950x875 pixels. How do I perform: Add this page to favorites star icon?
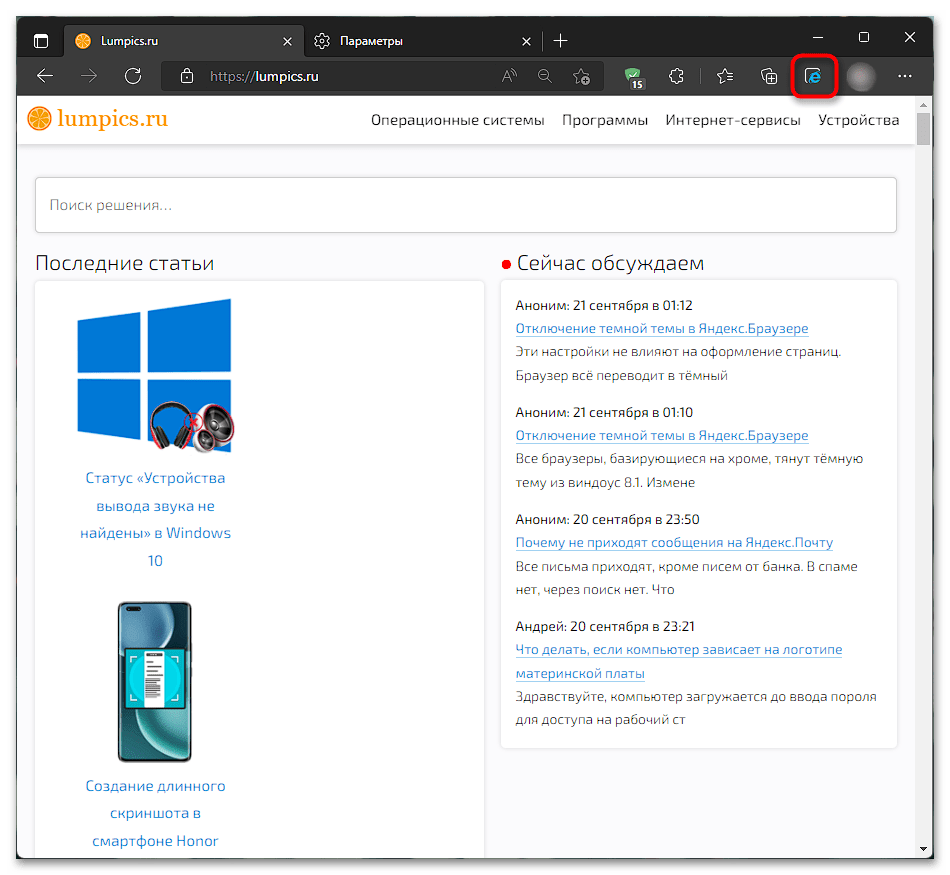582,76
